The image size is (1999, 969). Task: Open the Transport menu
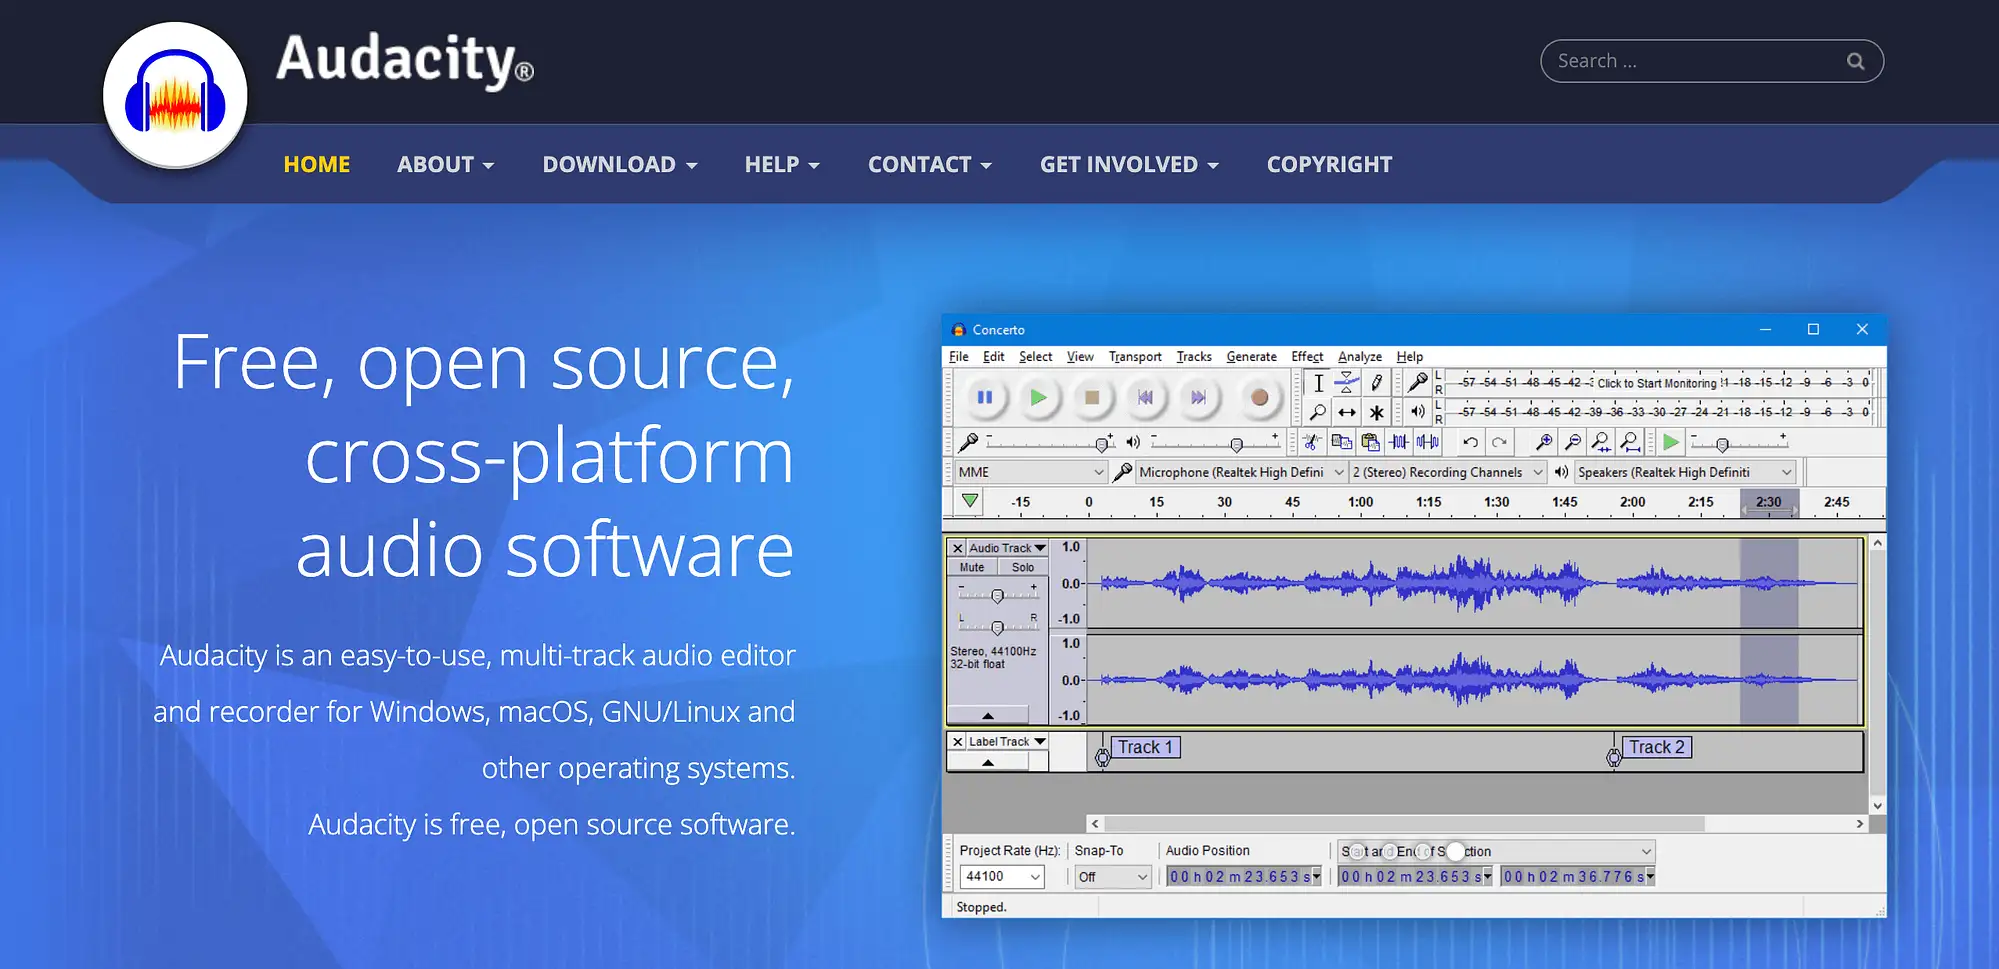point(1135,357)
